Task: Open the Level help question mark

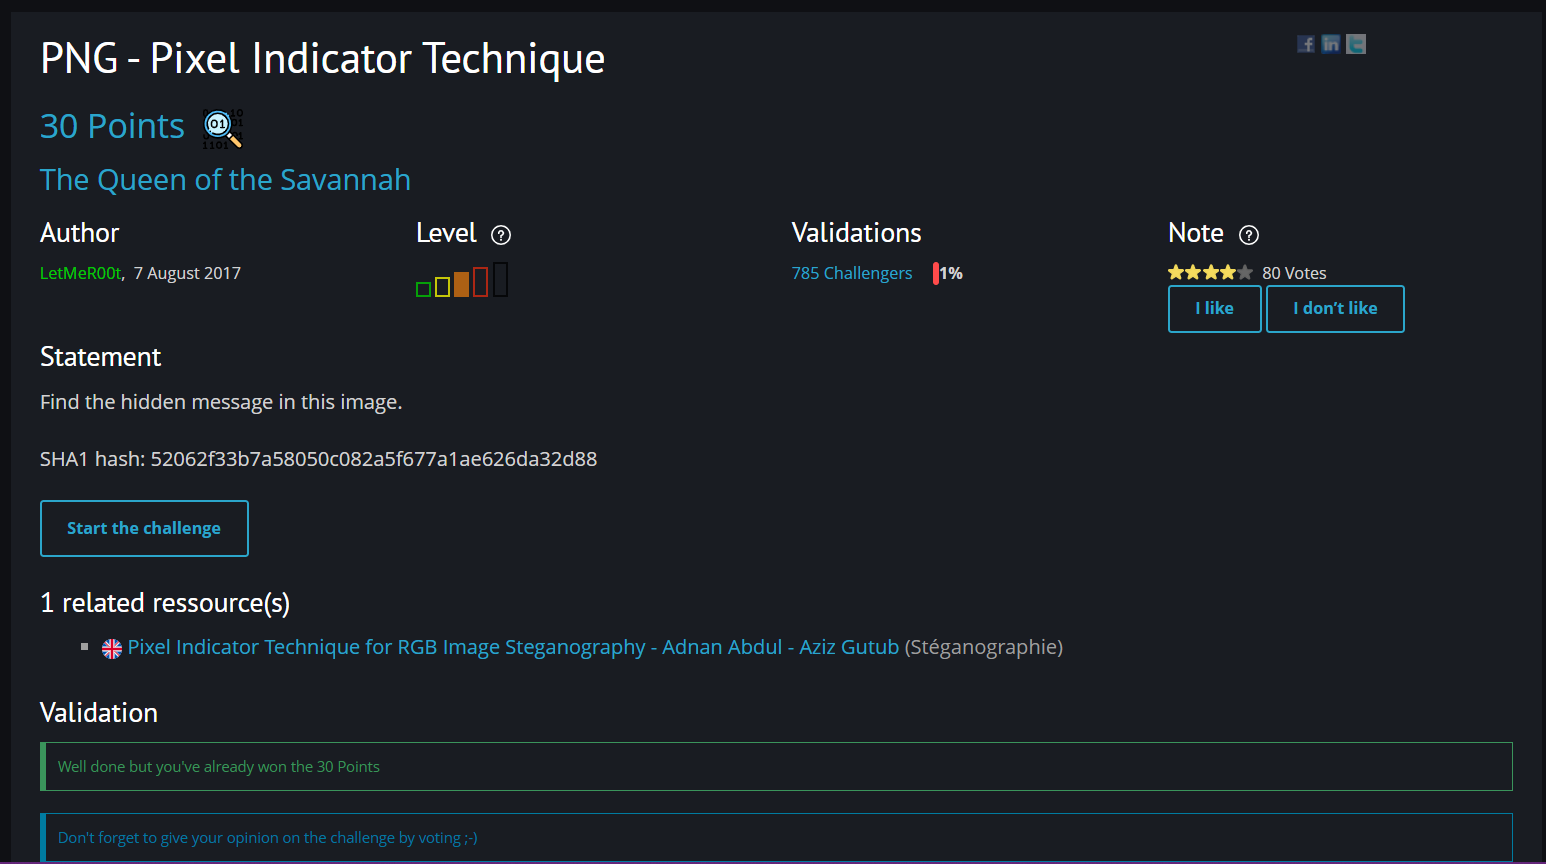Action: coord(501,235)
